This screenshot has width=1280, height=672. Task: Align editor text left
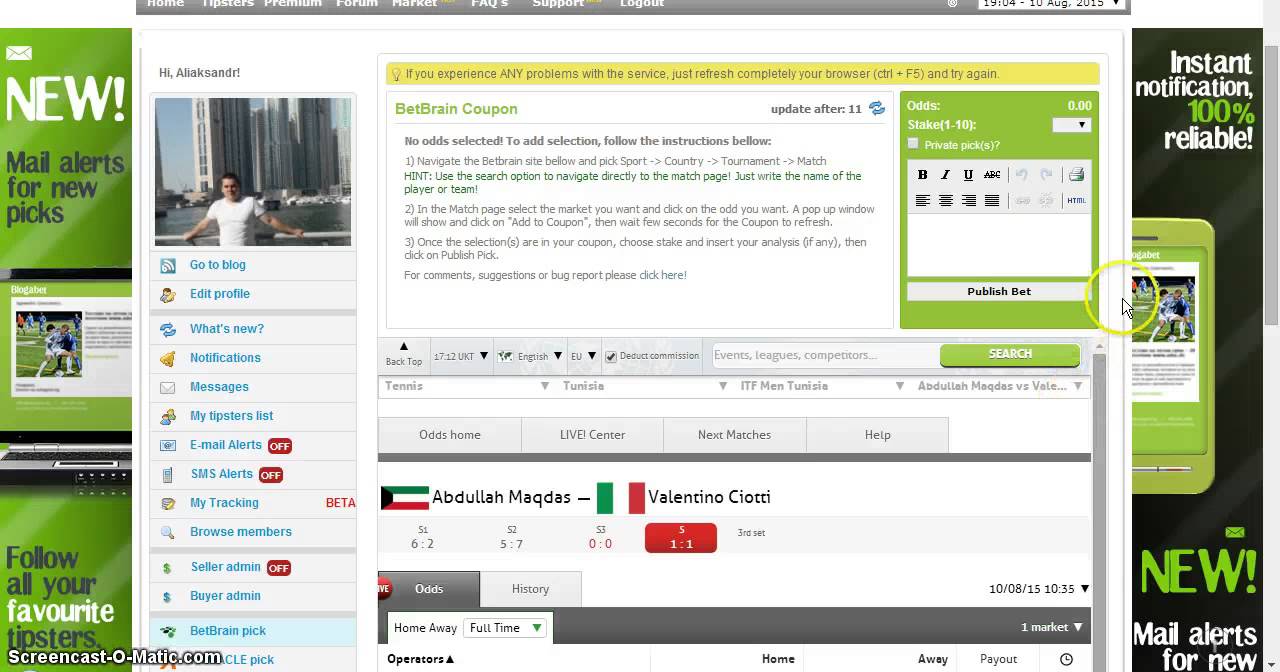click(922, 201)
